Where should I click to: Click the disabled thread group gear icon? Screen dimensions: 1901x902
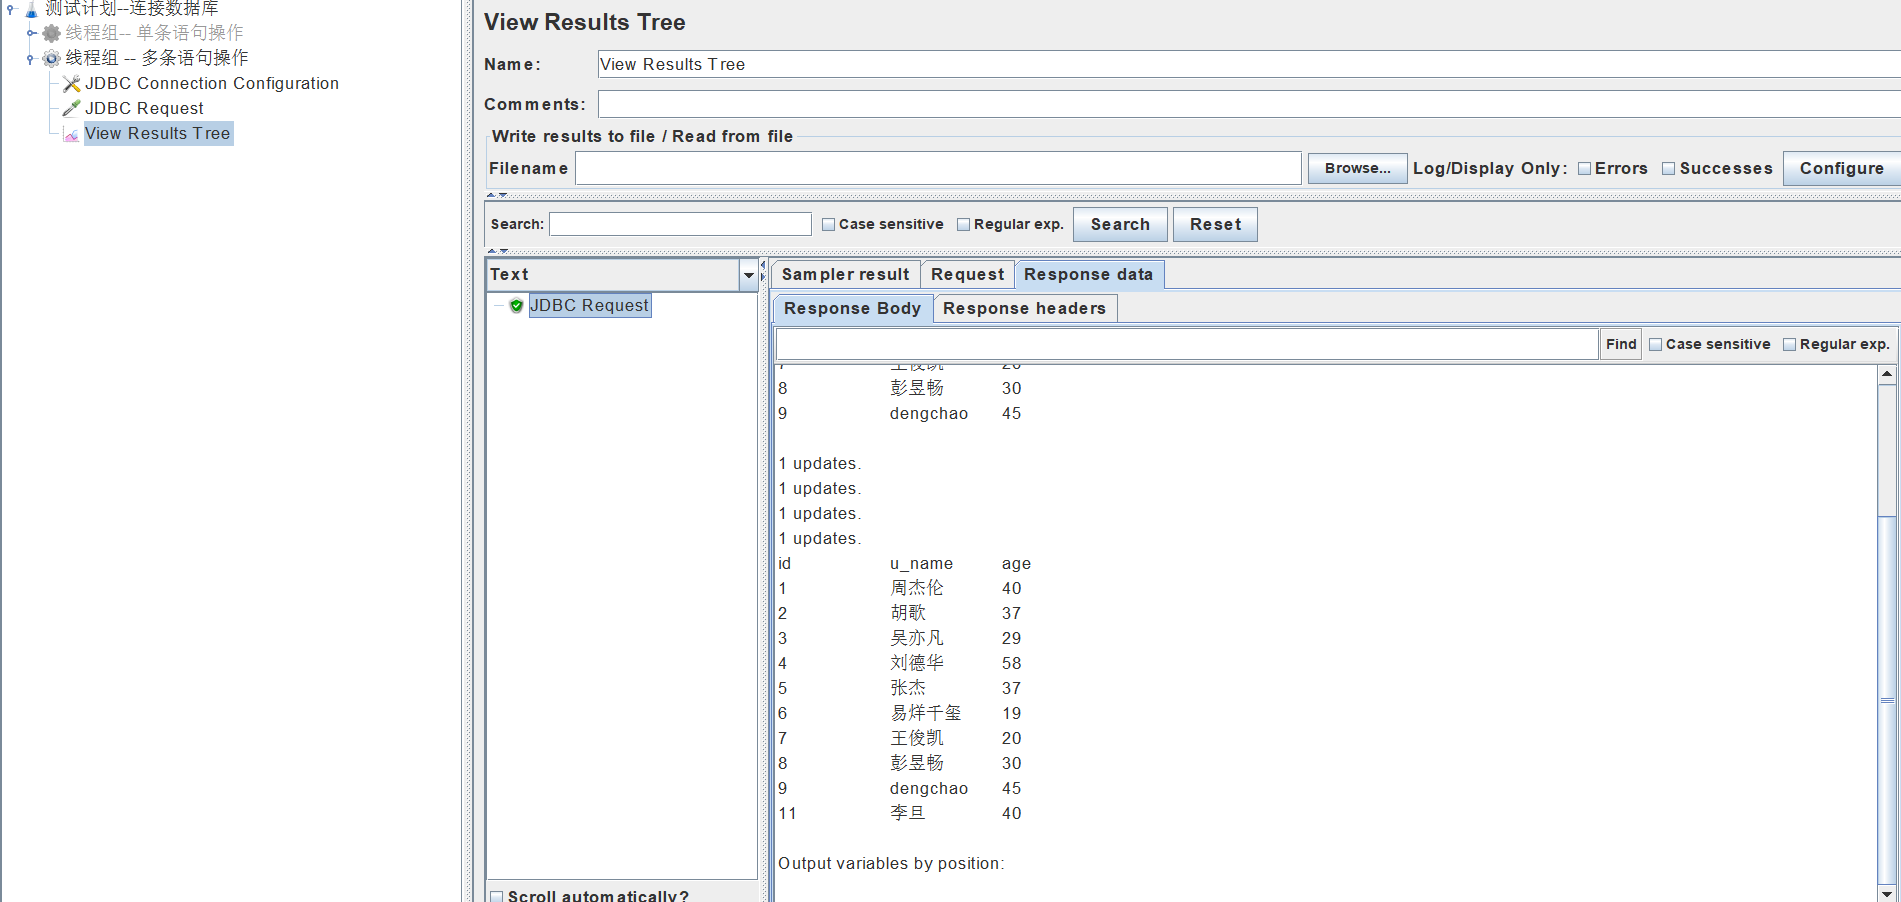click(52, 33)
